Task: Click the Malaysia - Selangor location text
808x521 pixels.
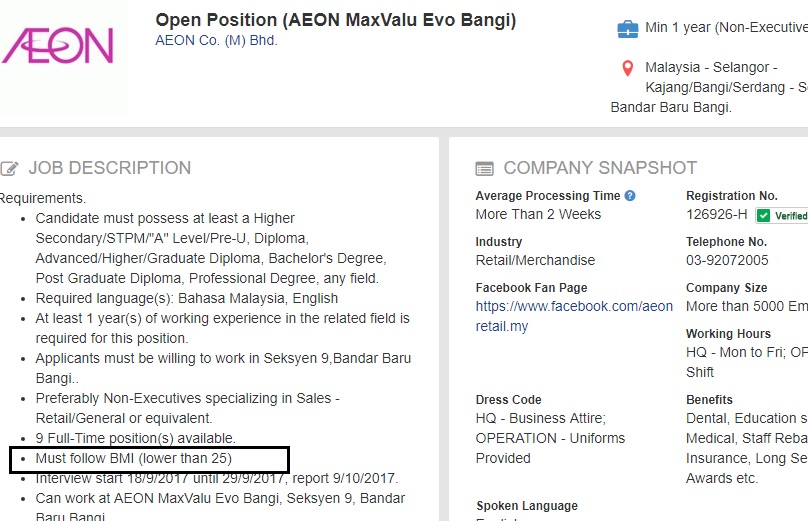Action: click(x=711, y=68)
